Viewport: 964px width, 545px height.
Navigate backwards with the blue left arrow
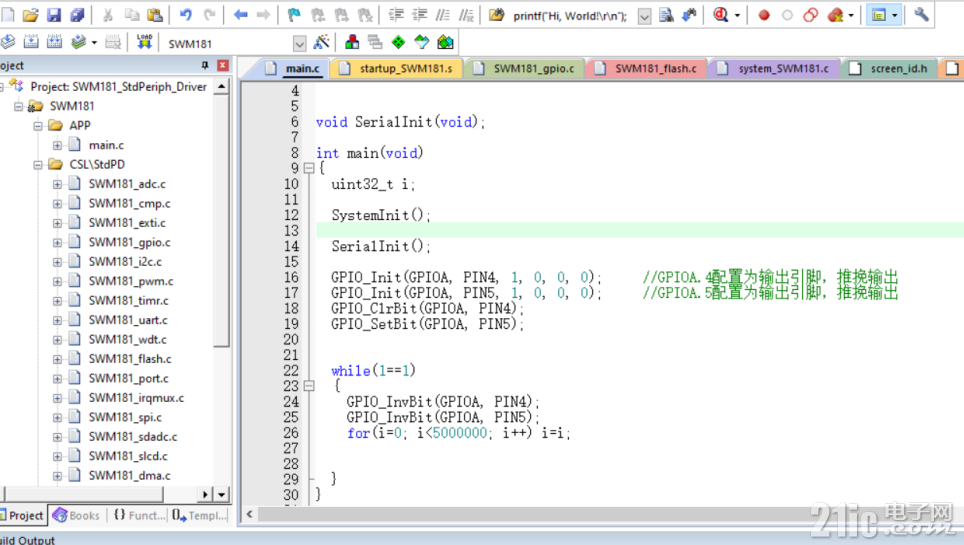pos(240,15)
